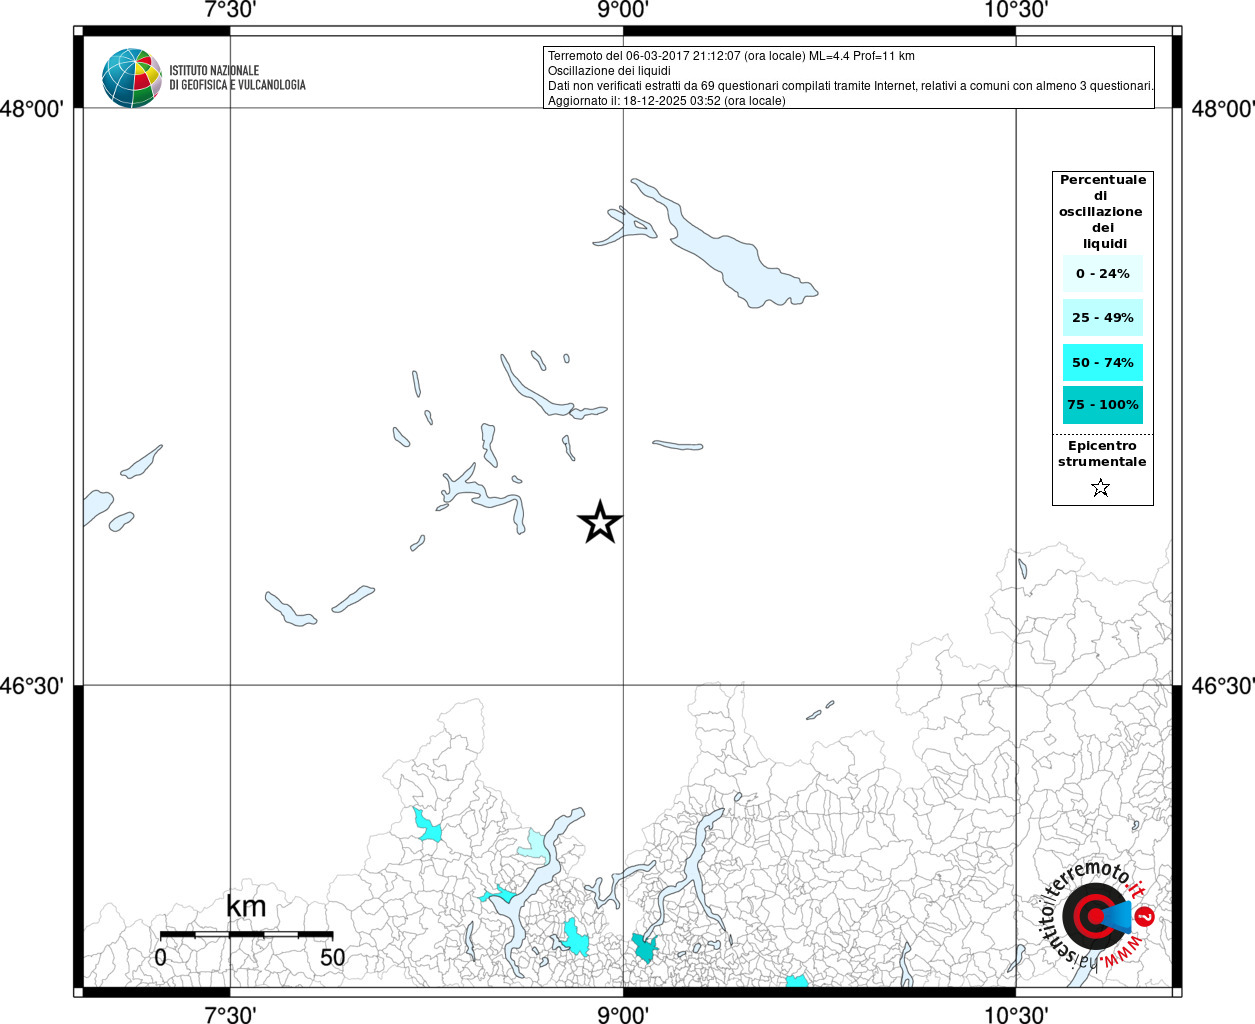Click the 'Percentuale di oscillazione dei liquidi' legend title

1103,212
